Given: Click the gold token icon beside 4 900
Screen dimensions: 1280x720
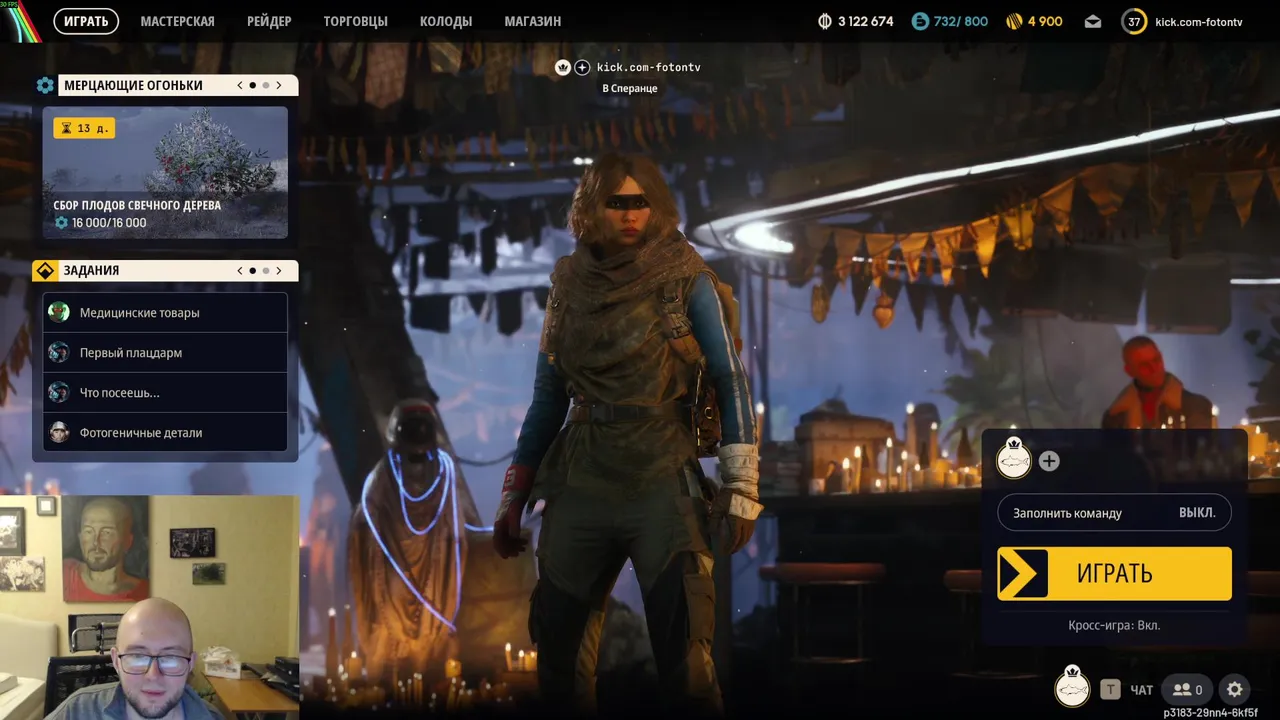Looking at the screenshot, I should [x=1014, y=21].
